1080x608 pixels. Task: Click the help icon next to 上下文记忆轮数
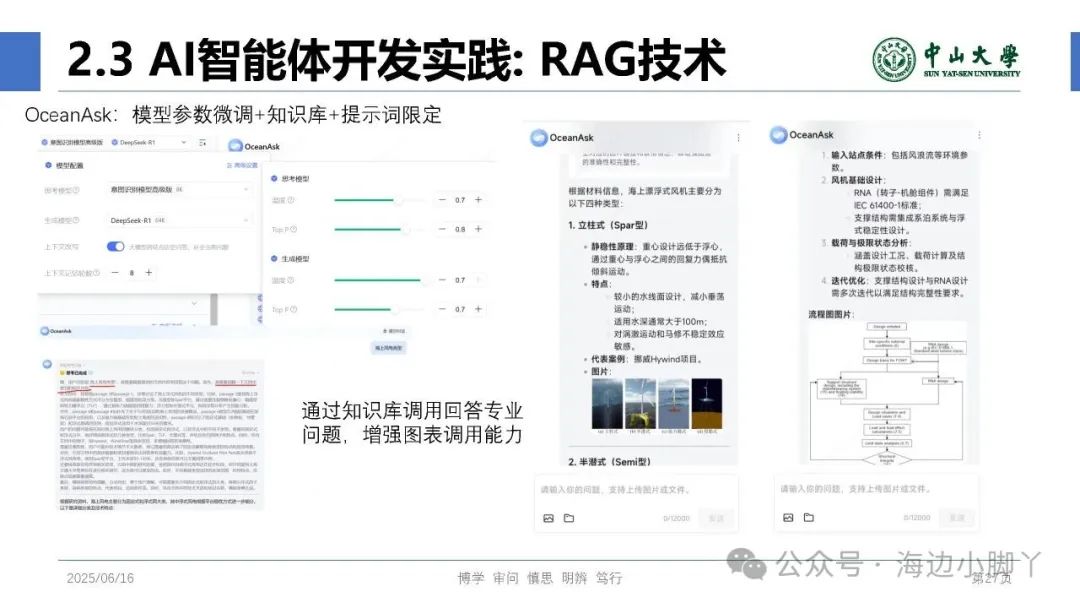click(96, 273)
